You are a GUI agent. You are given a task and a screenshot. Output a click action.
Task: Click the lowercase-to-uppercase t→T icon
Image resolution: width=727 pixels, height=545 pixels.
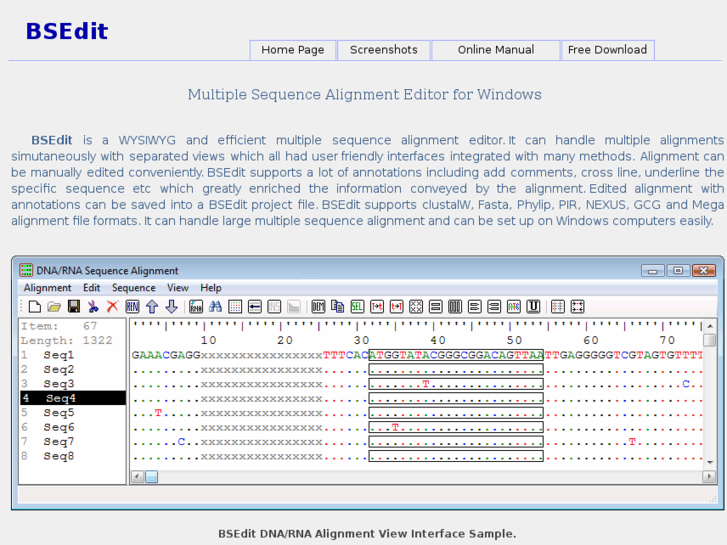396,307
